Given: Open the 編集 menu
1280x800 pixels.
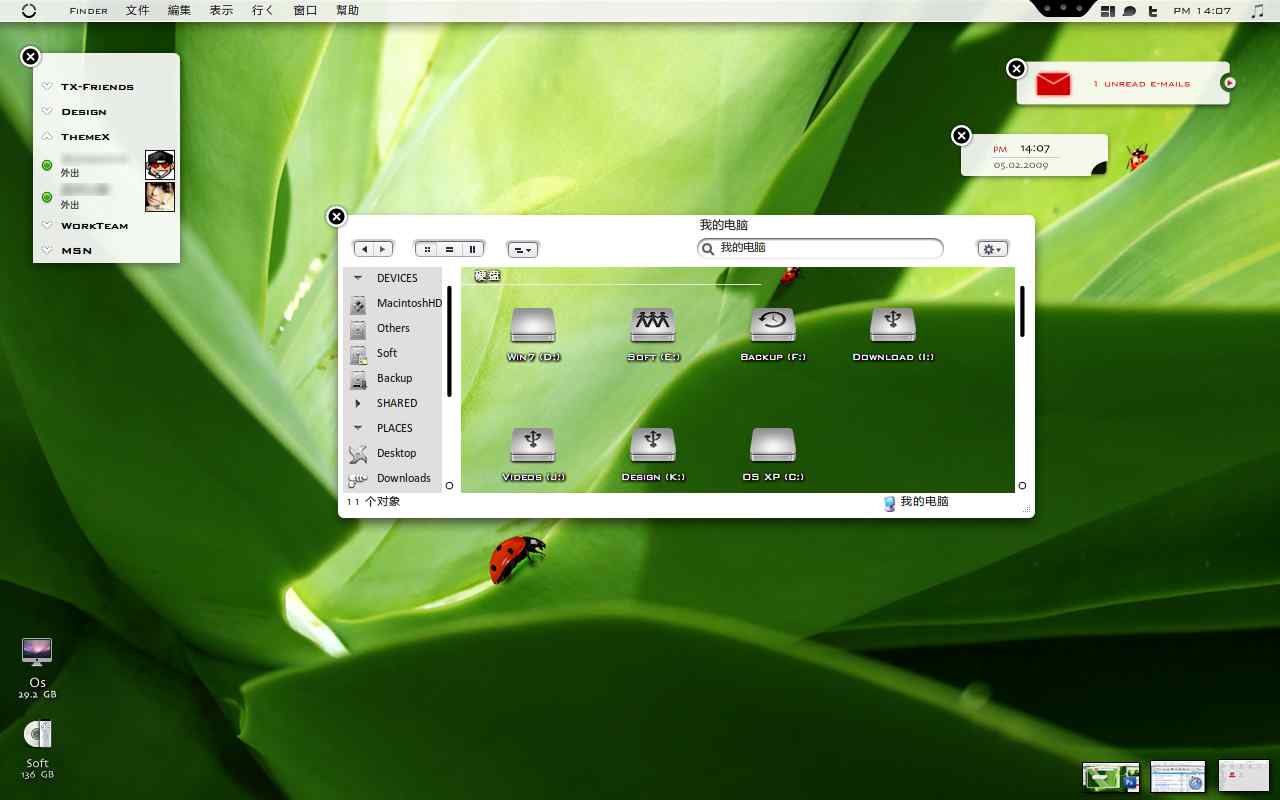Looking at the screenshot, I should point(180,11).
